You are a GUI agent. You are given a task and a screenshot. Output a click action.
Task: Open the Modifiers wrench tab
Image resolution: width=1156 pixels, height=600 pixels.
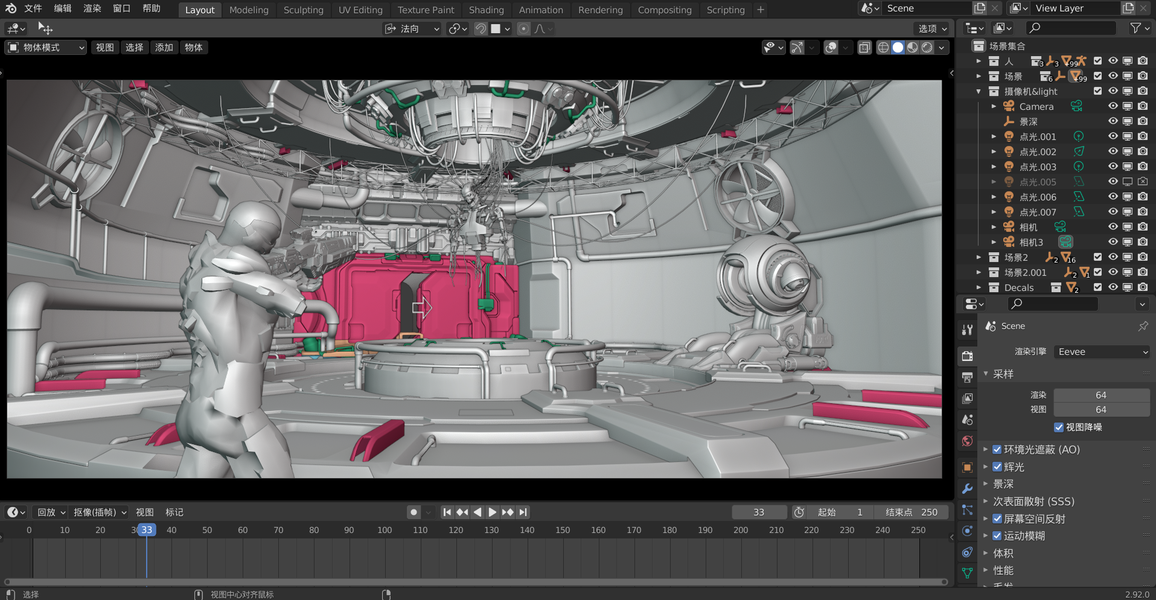[967, 489]
